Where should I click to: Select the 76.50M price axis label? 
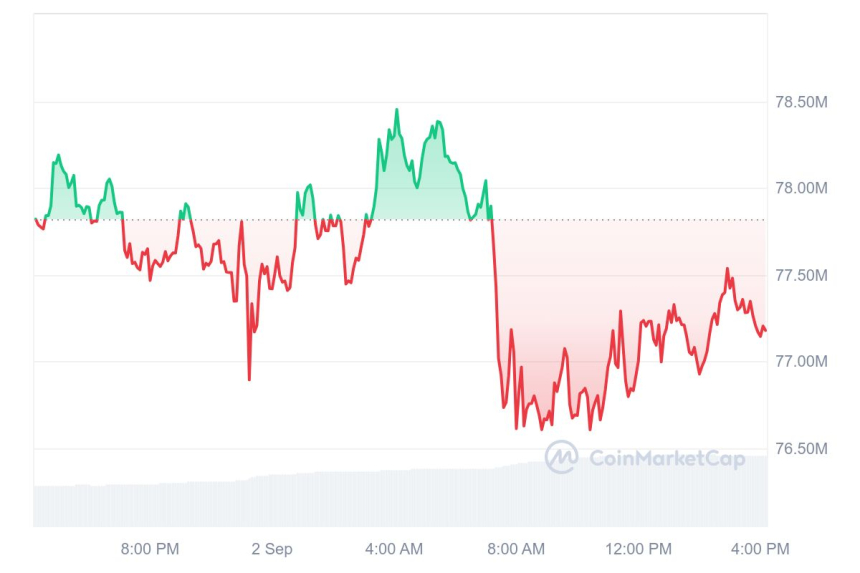click(801, 448)
